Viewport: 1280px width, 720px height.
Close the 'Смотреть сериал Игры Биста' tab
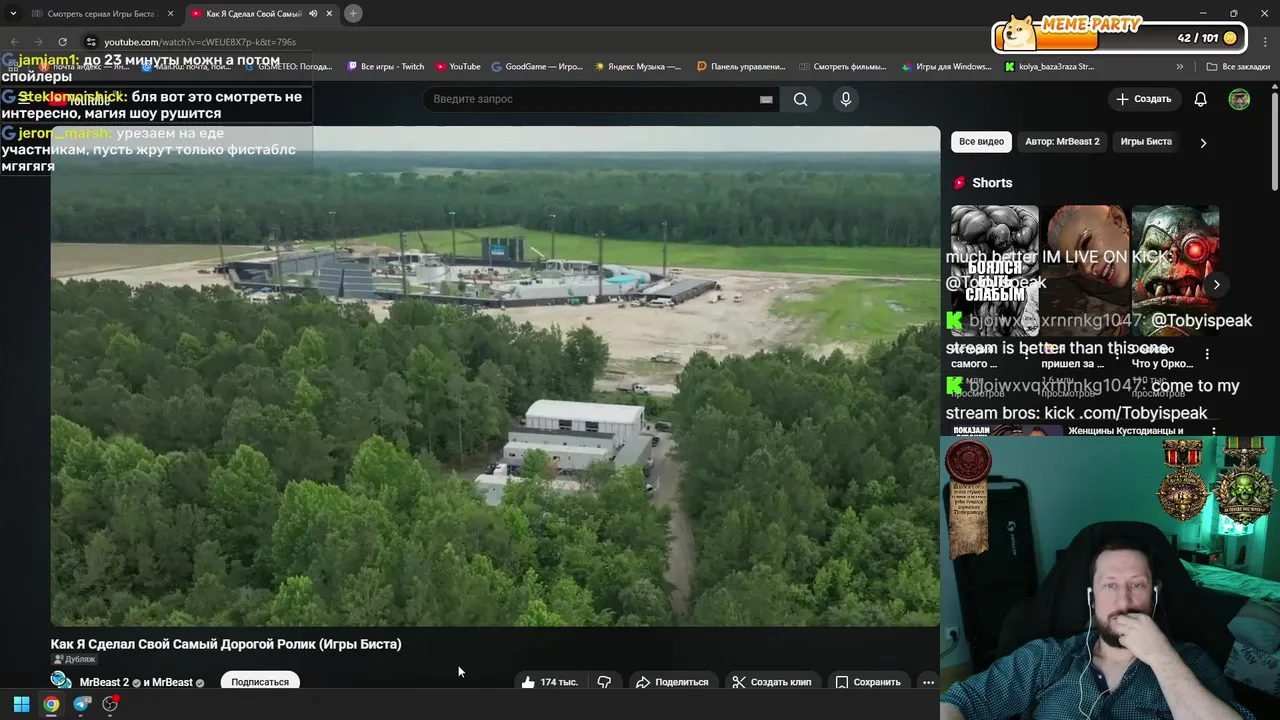170,14
